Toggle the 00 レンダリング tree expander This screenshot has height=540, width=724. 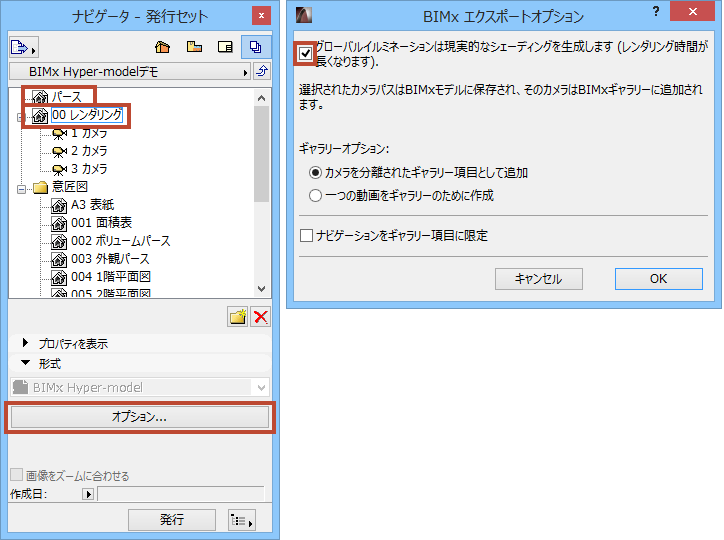20,118
